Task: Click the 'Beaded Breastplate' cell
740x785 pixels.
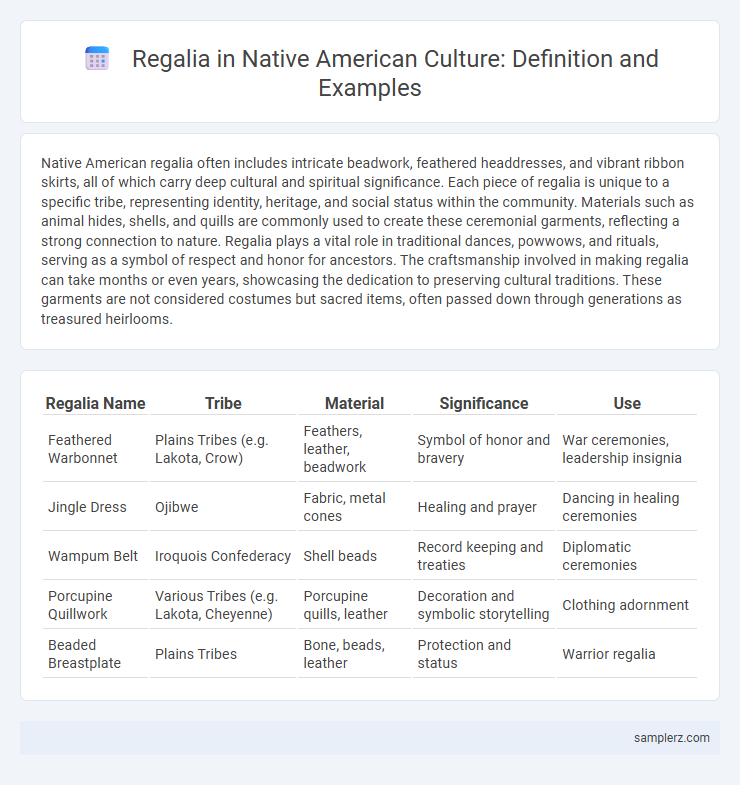Action: [96, 654]
